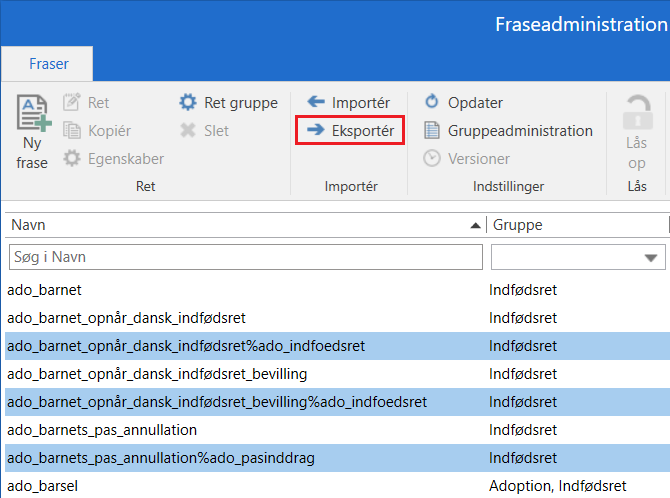Open Versioner history
Image resolution: width=670 pixels, height=498 pixels.
432,158
